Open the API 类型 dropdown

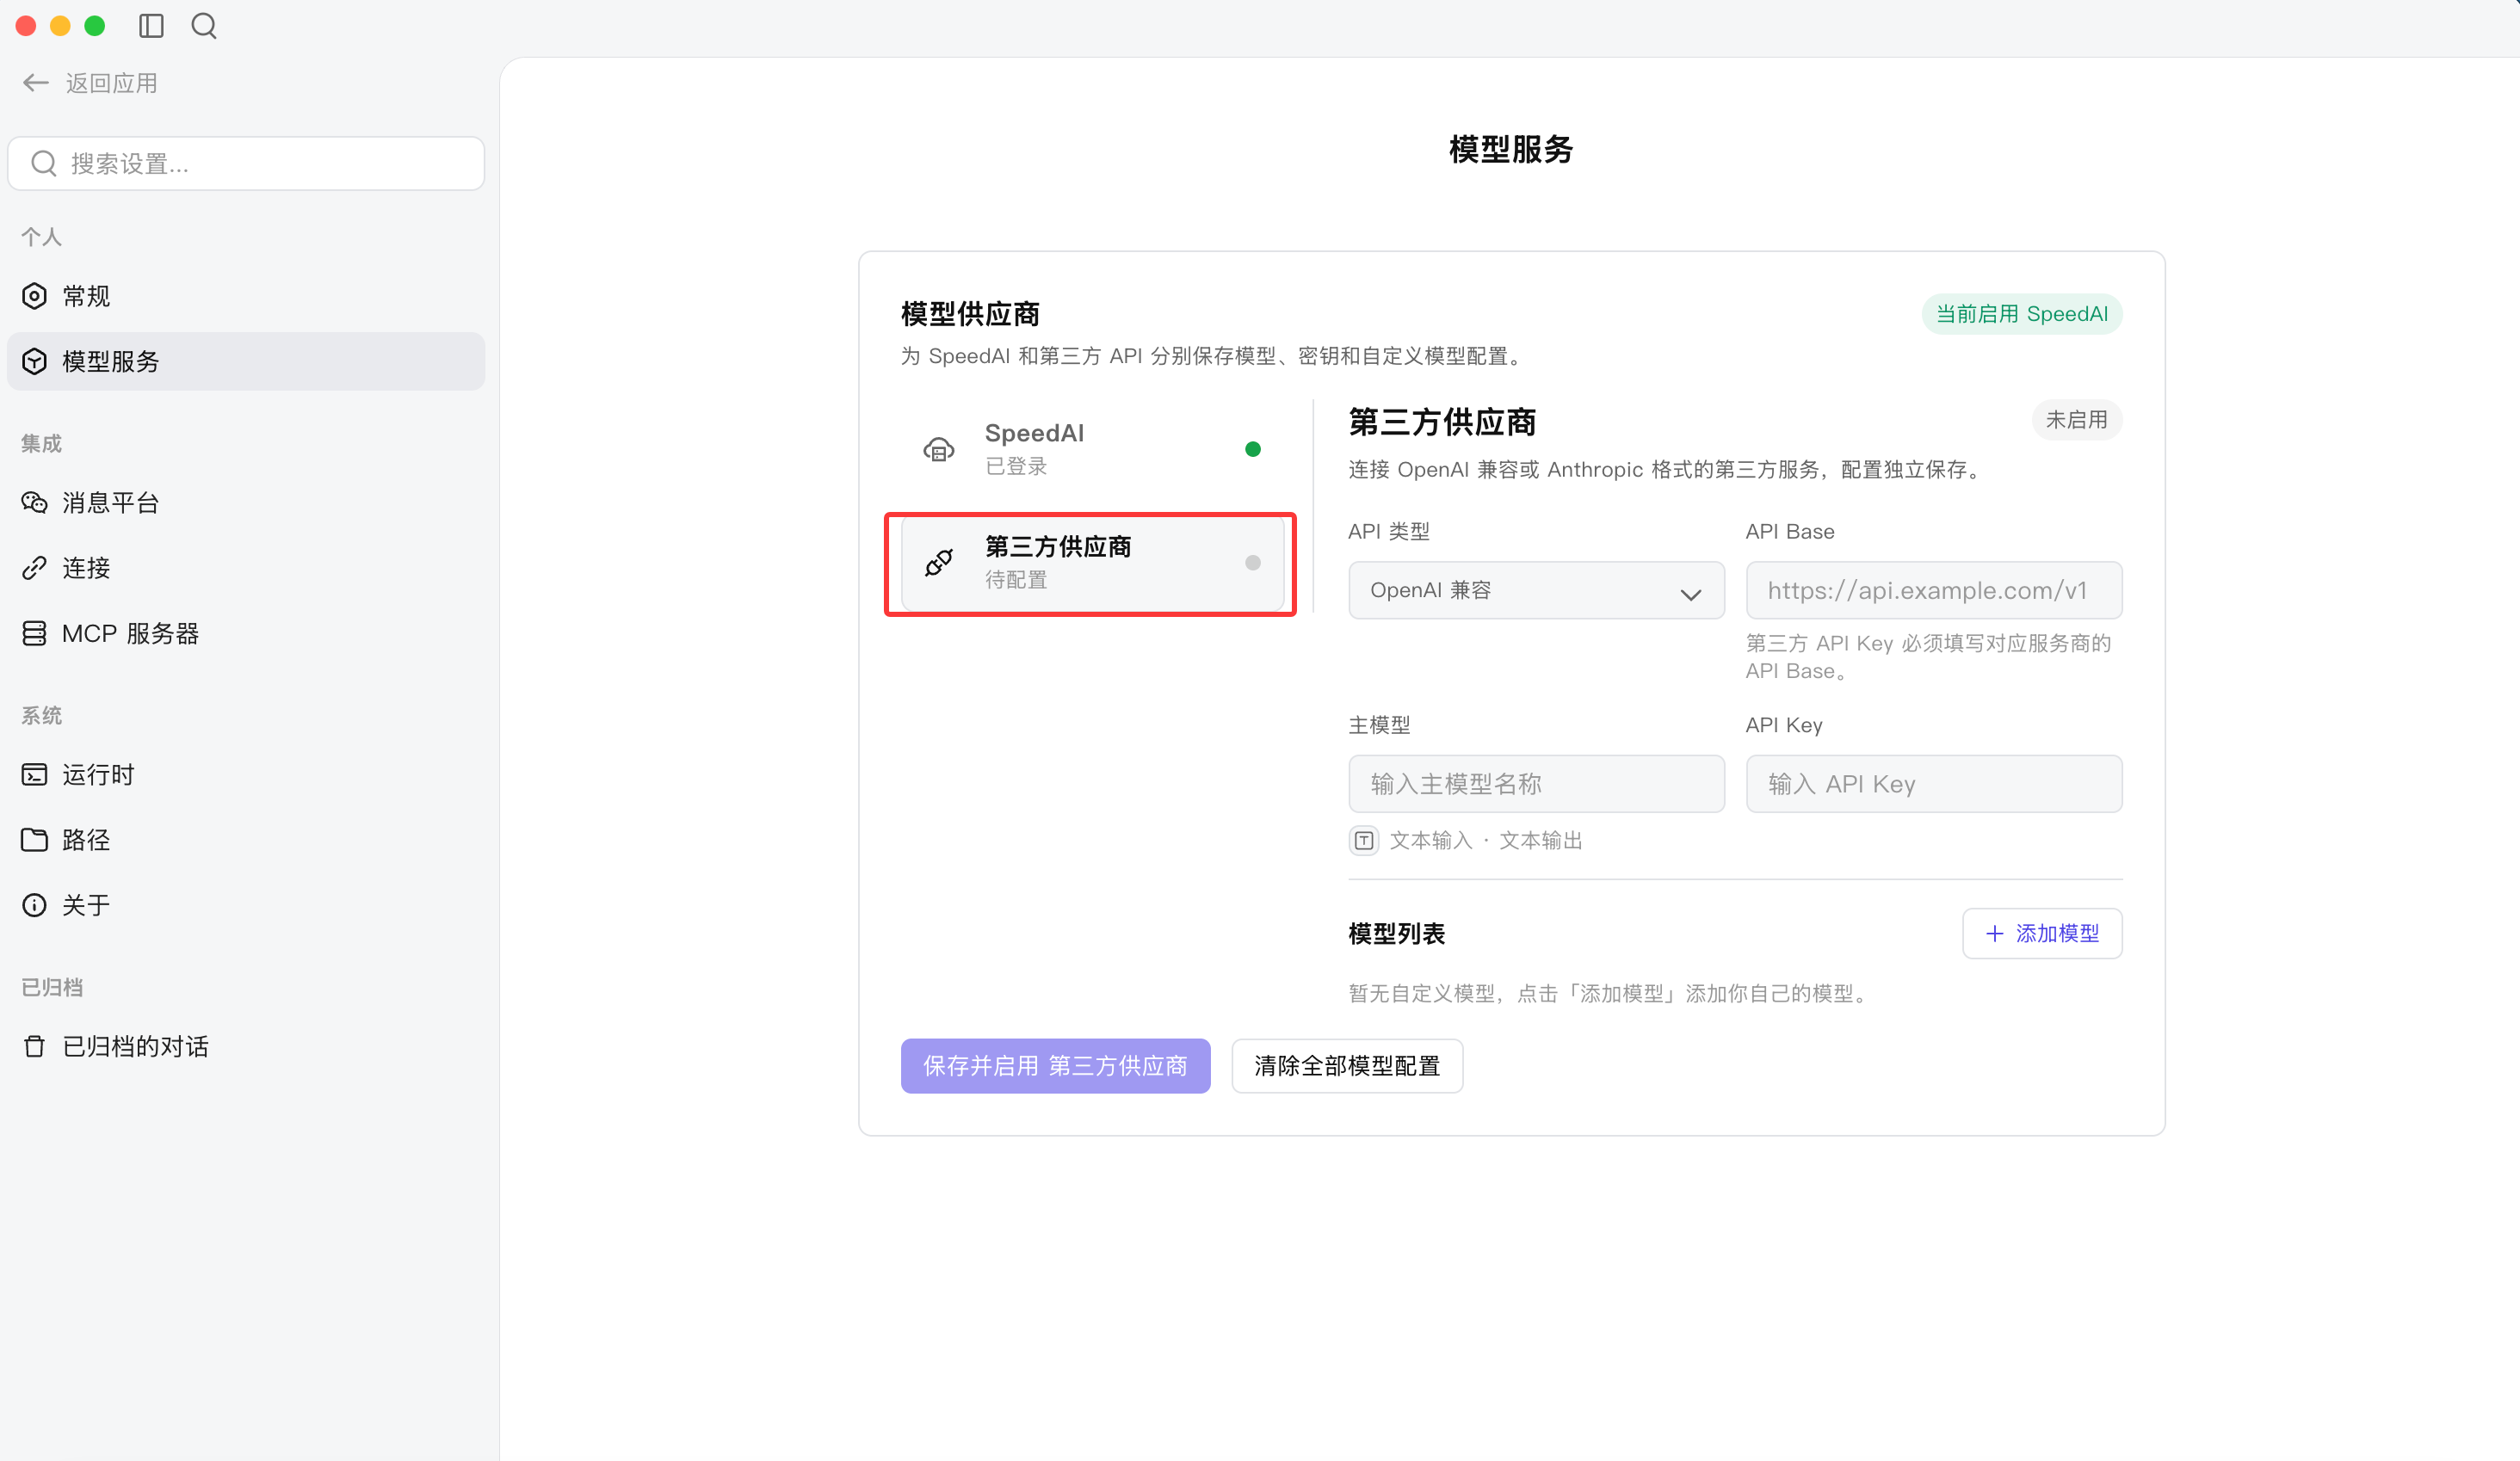1536,590
